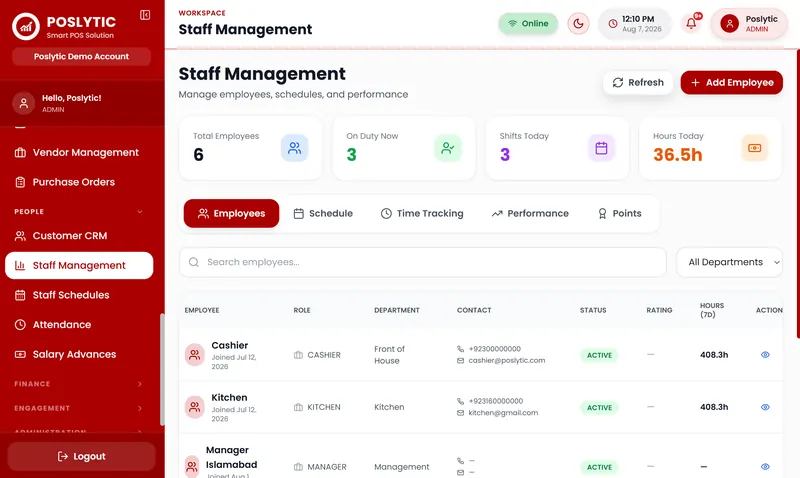Image resolution: width=800 pixels, height=478 pixels.
Task: Click Vendor Management sidebar icon
Action: [20, 153]
